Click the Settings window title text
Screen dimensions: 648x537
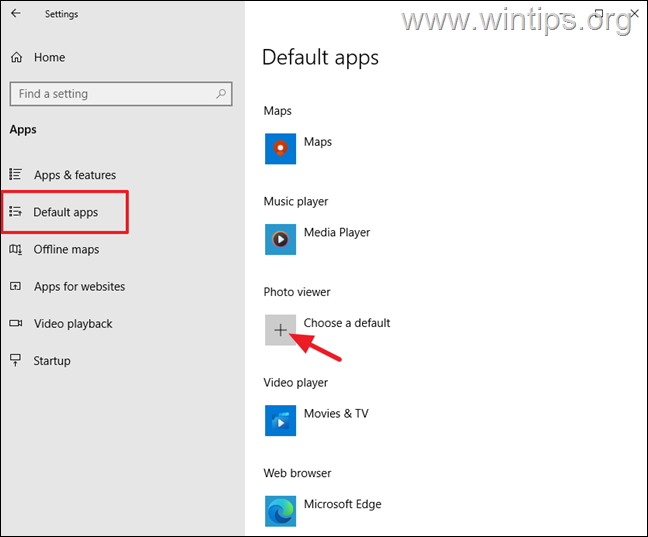pos(62,14)
